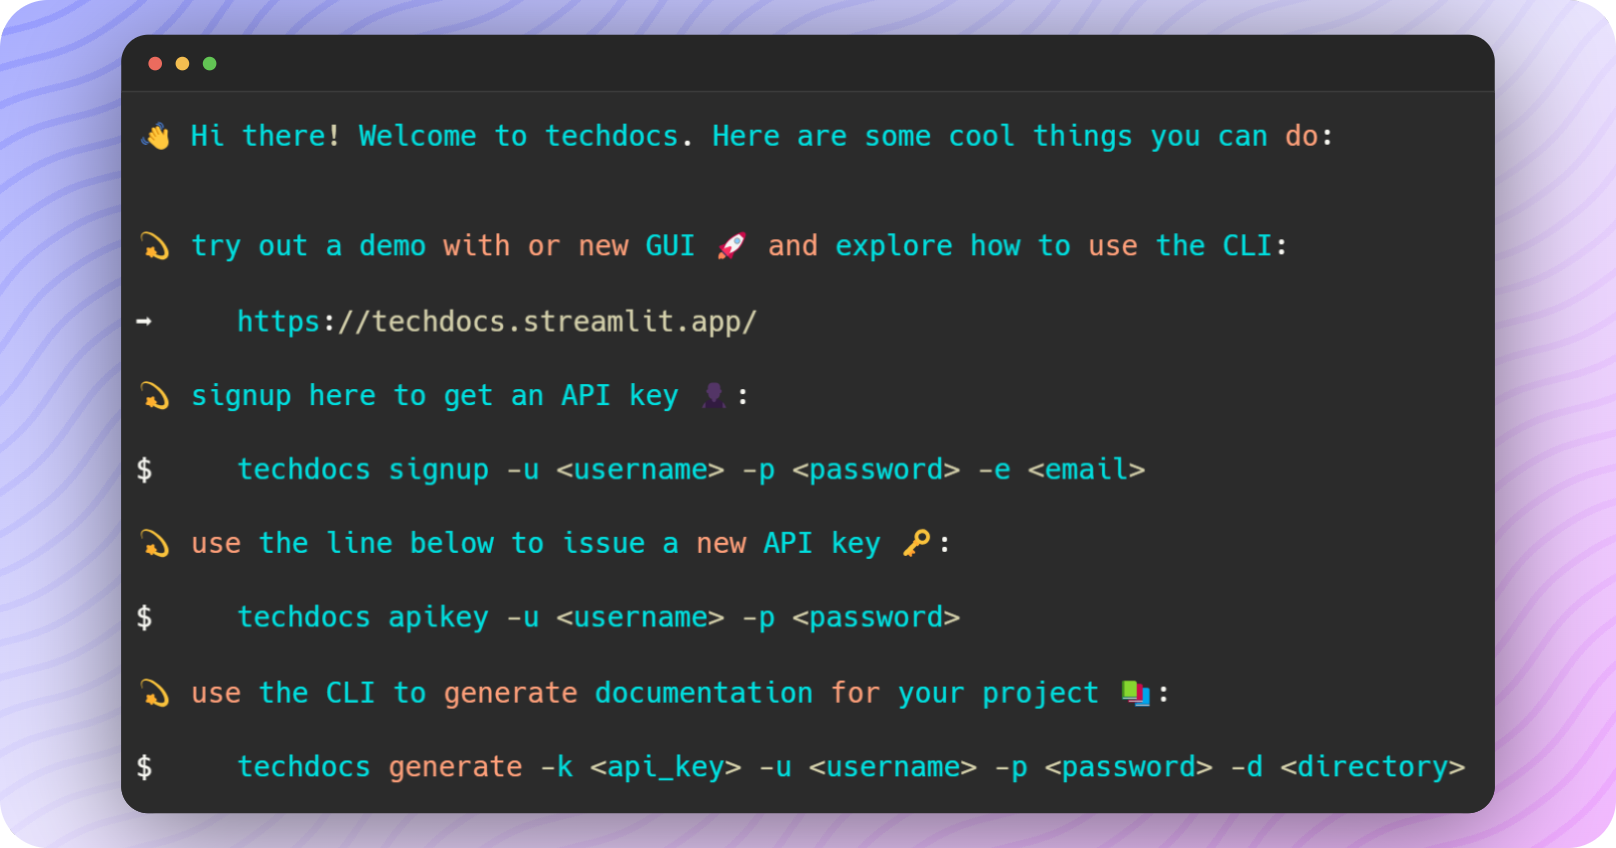Click the <directory> placeholder text
The image size is (1616, 848).
point(1372,767)
